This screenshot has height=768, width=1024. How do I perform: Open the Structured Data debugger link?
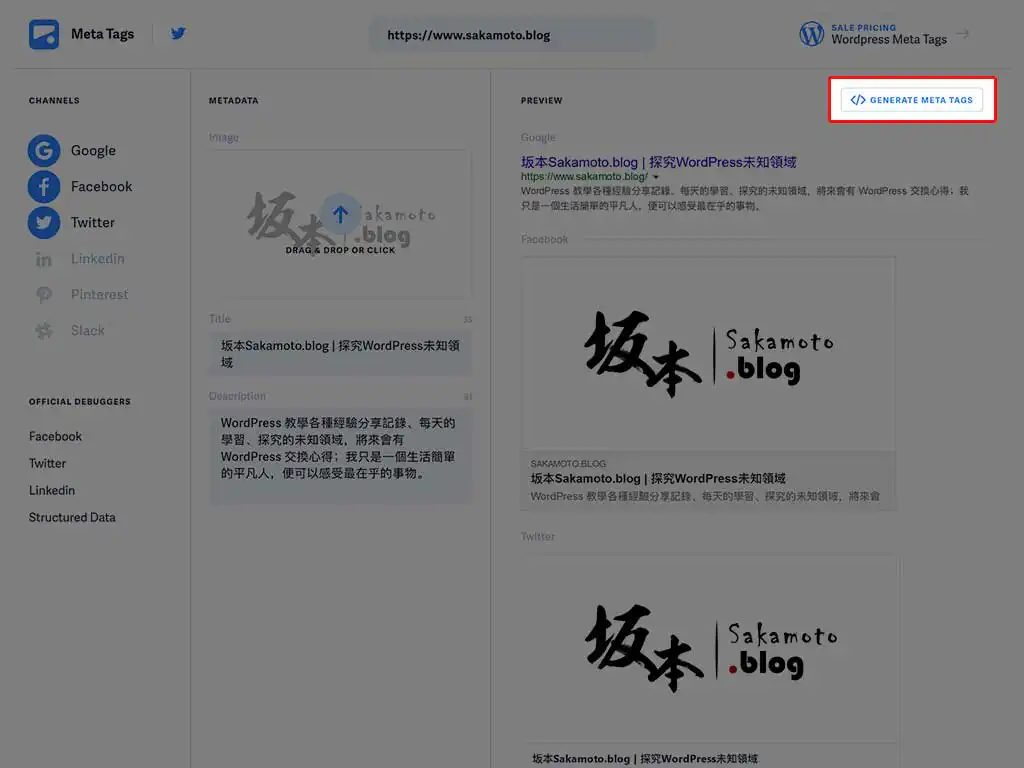tap(72, 518)
